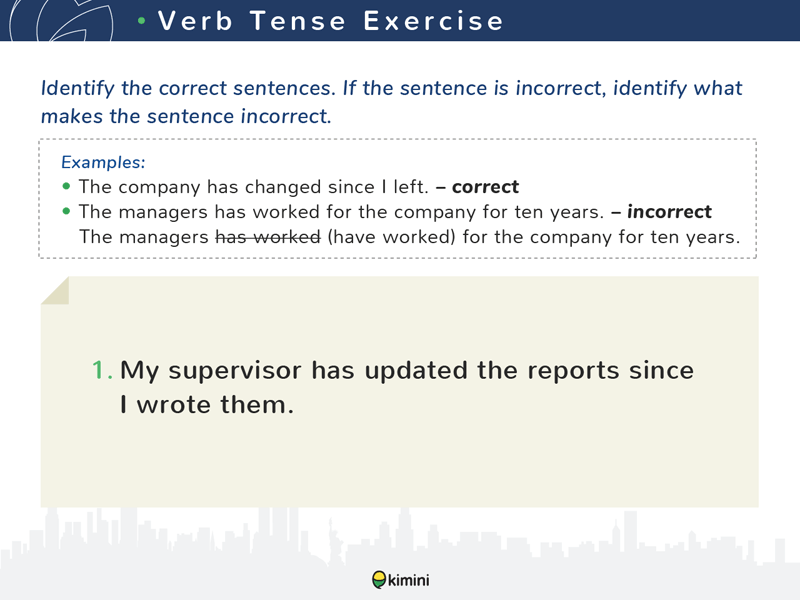Click the second green example bullet
Viewport: 800px width, 600px height.
(66, 211)
